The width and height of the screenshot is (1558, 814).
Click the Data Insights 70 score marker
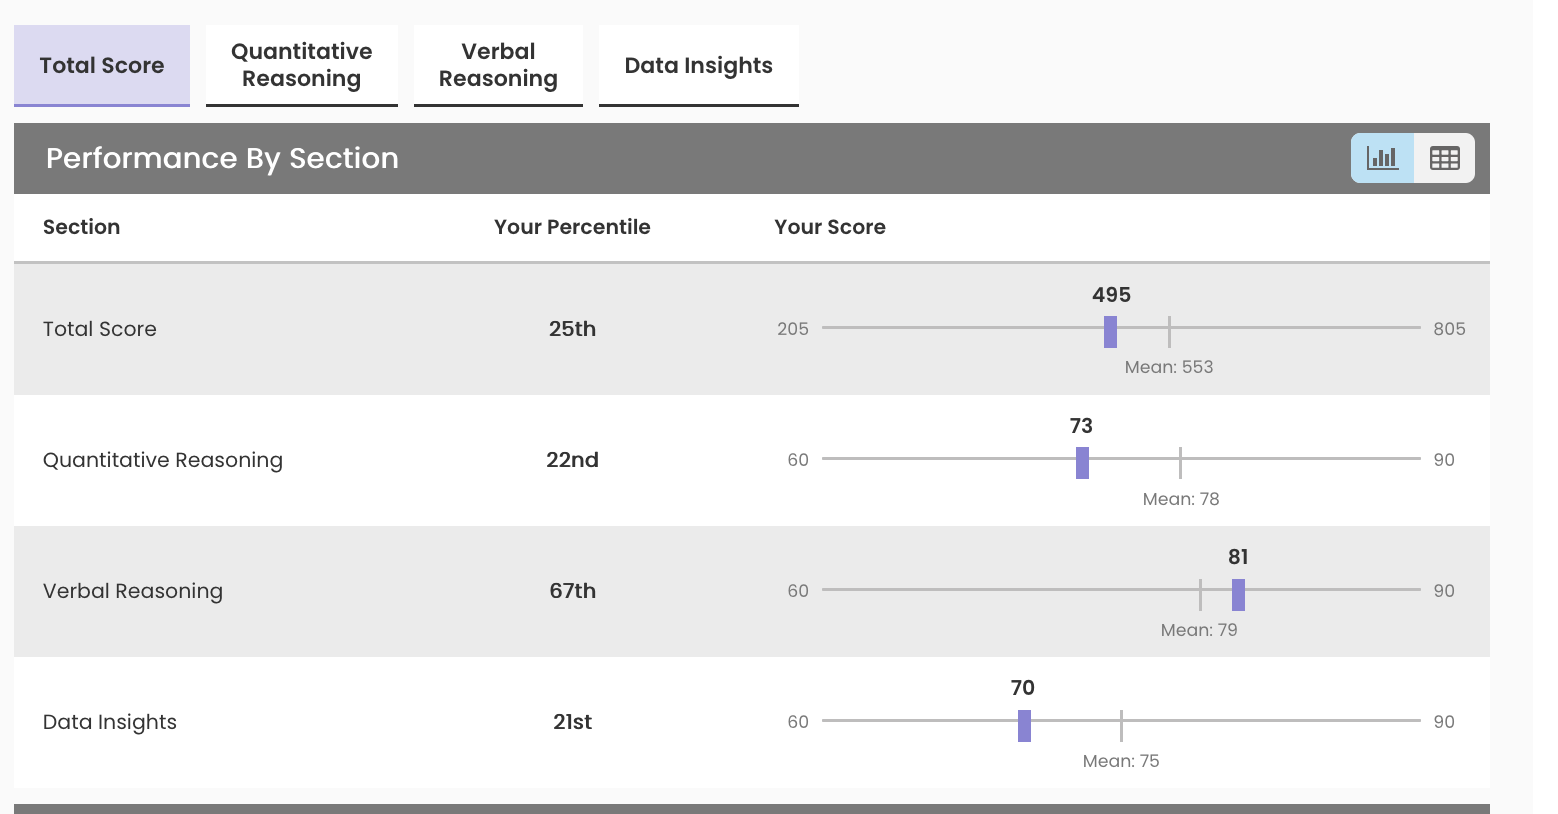tap(1024, 725)
